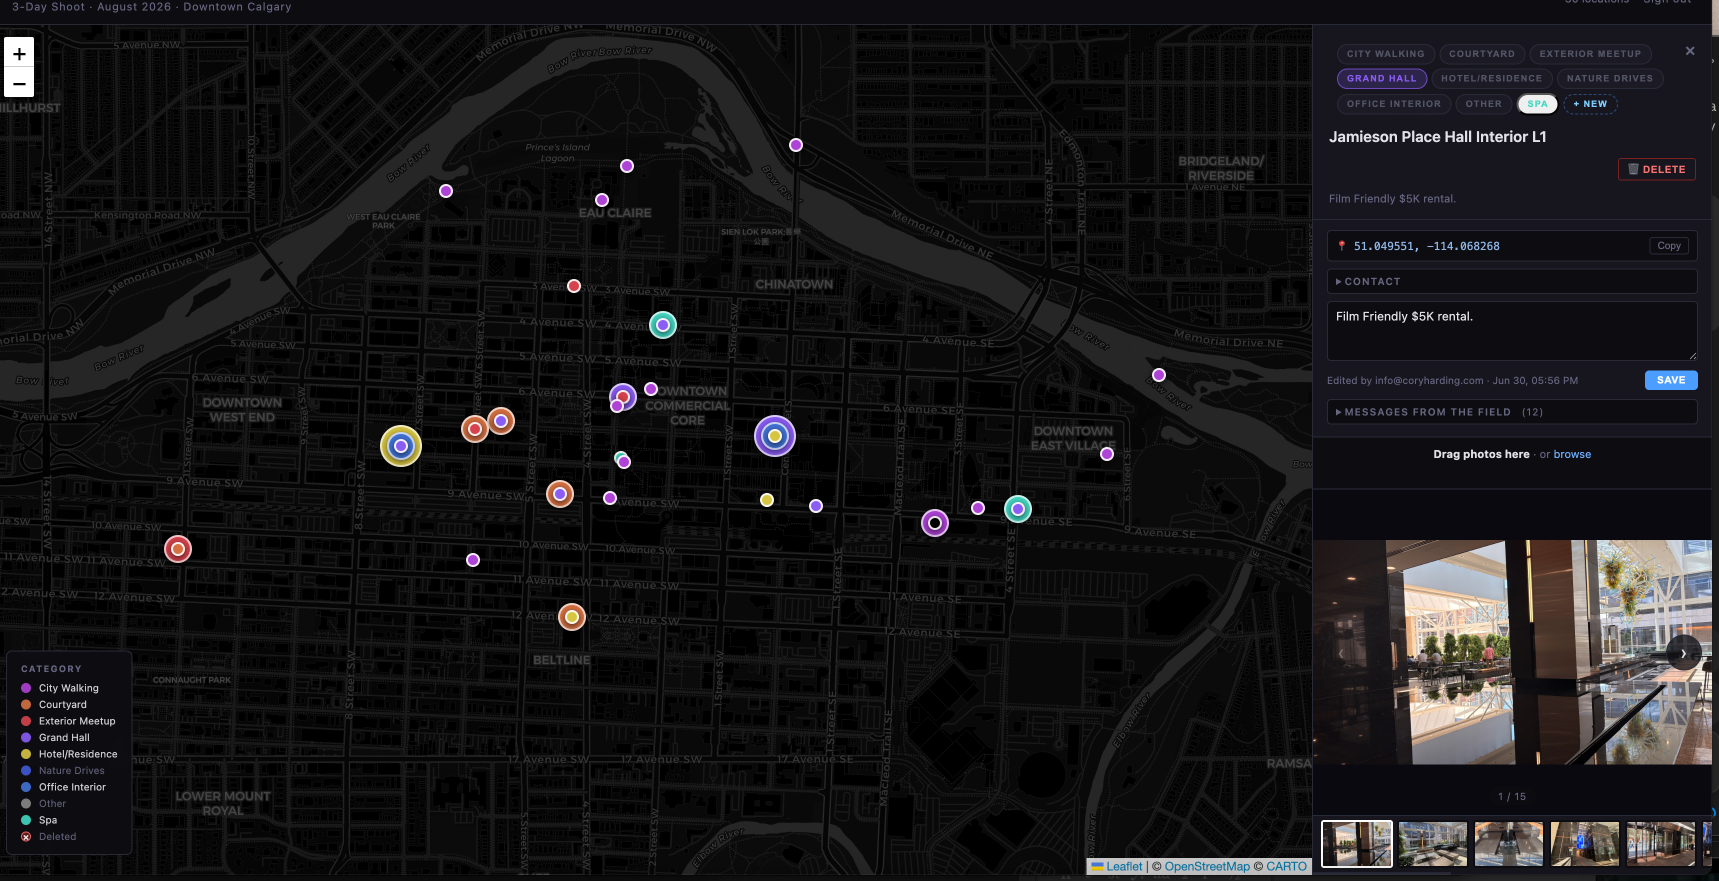
Task: Filter by Grand Hall in the legend
Action: (x=64, y=738)
